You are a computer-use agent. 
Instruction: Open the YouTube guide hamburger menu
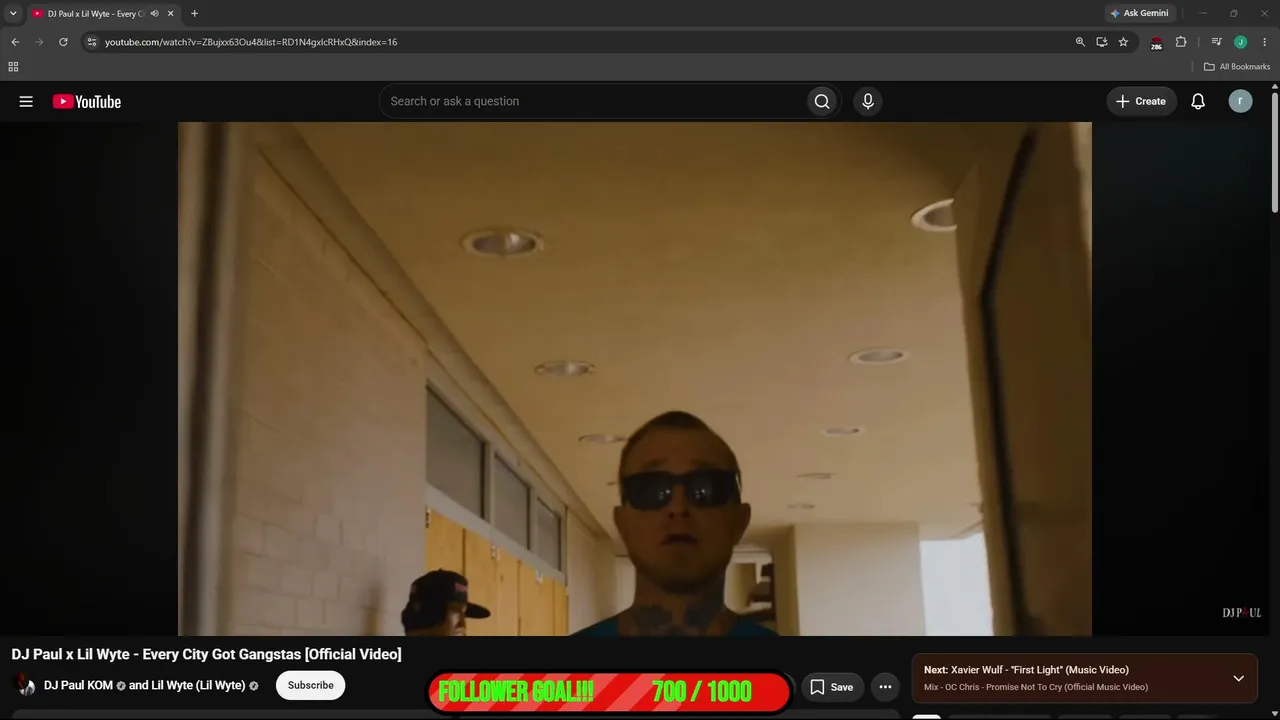(26, 101)
